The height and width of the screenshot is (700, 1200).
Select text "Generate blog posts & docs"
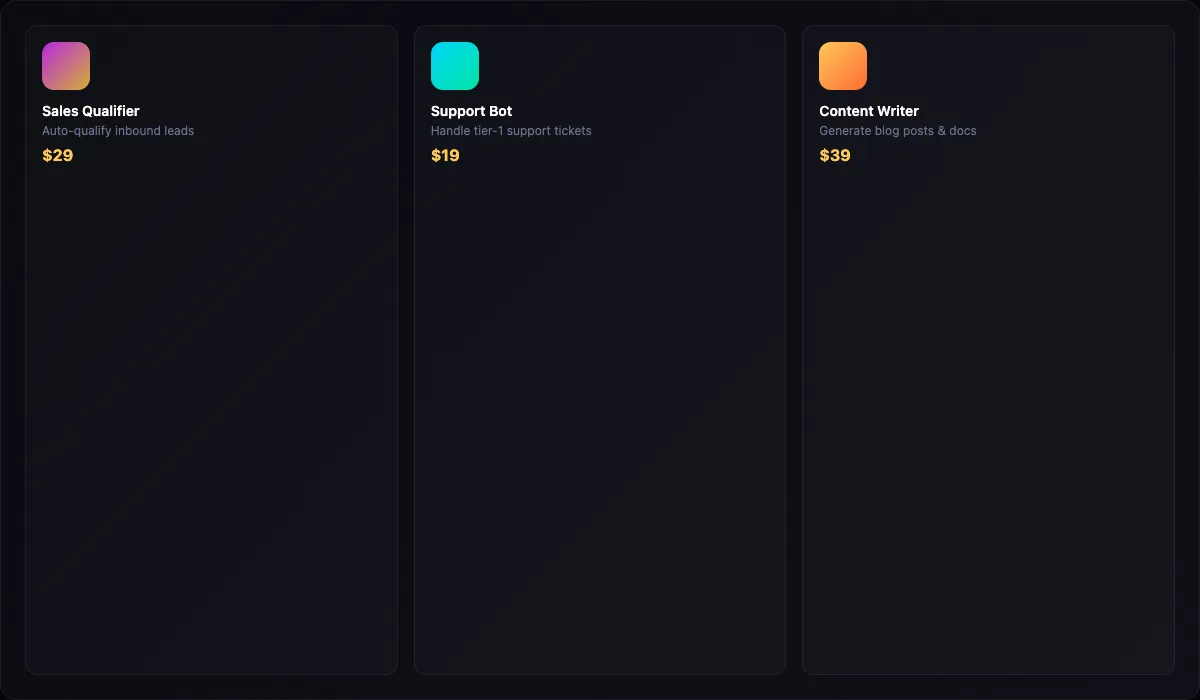point(898,131)
